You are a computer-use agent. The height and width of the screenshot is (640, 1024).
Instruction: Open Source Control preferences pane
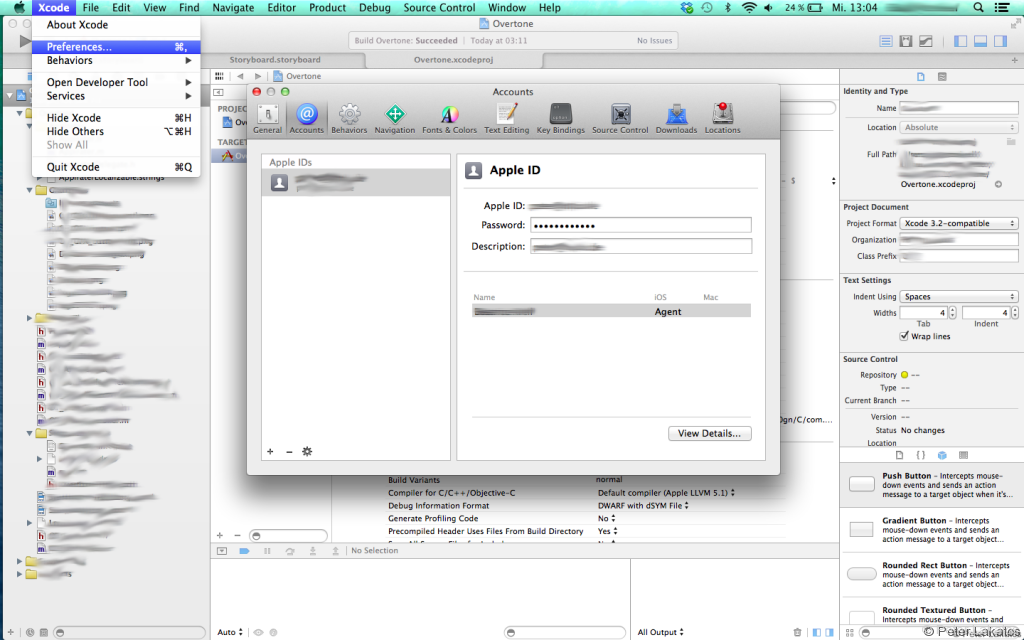[620, 119]
